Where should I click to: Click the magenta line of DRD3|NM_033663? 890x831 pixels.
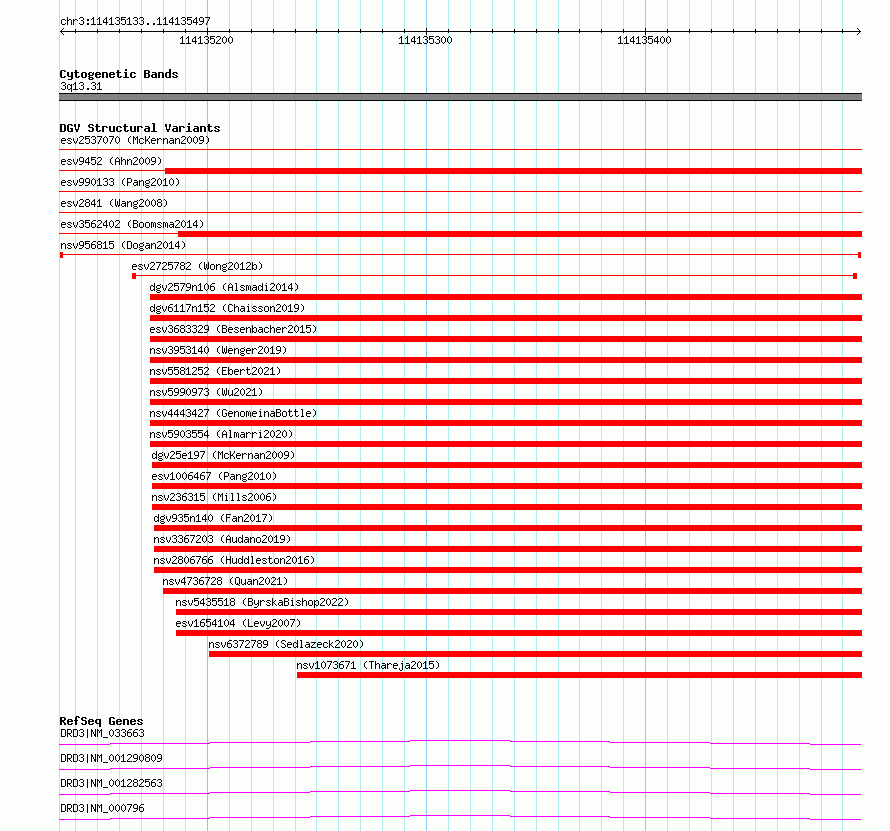(460, 742)
